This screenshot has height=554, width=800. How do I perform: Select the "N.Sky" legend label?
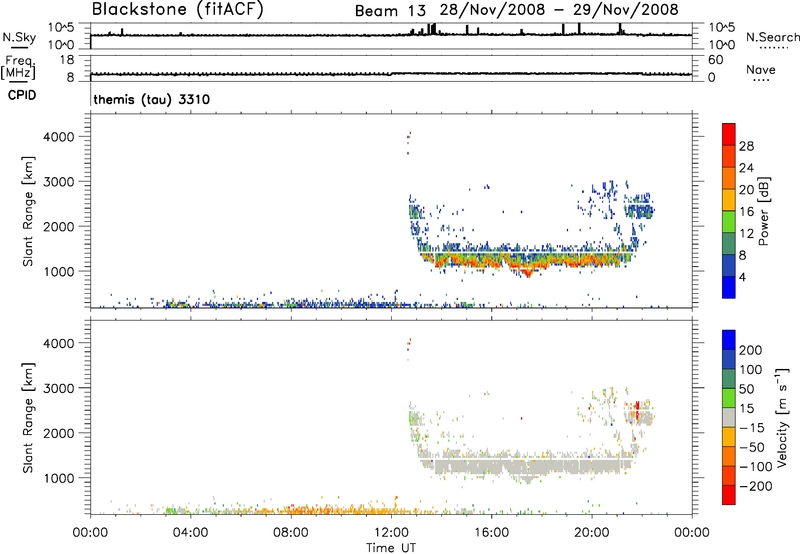(19, 38)
